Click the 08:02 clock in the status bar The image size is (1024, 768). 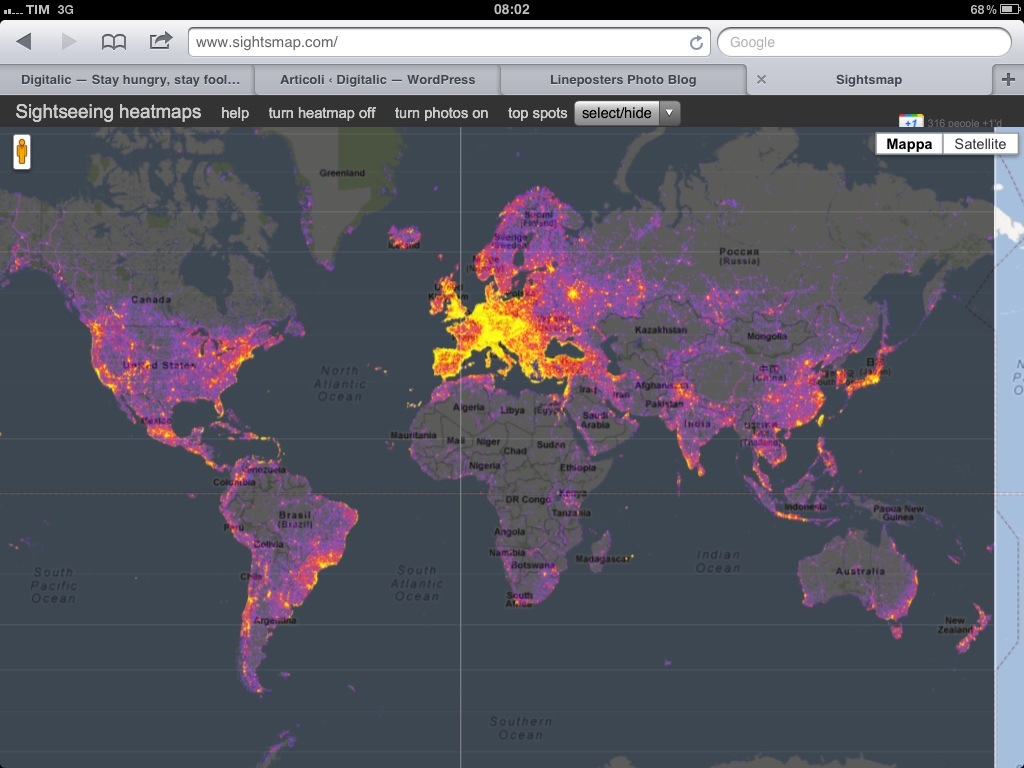[x=511, y=9]
